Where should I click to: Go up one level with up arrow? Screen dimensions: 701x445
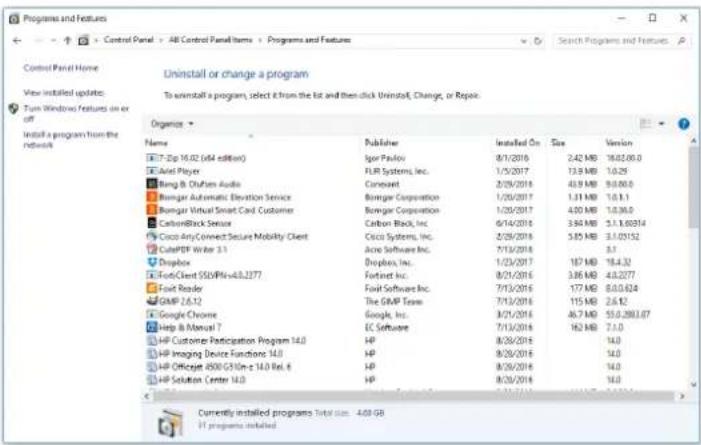point(68,41)
